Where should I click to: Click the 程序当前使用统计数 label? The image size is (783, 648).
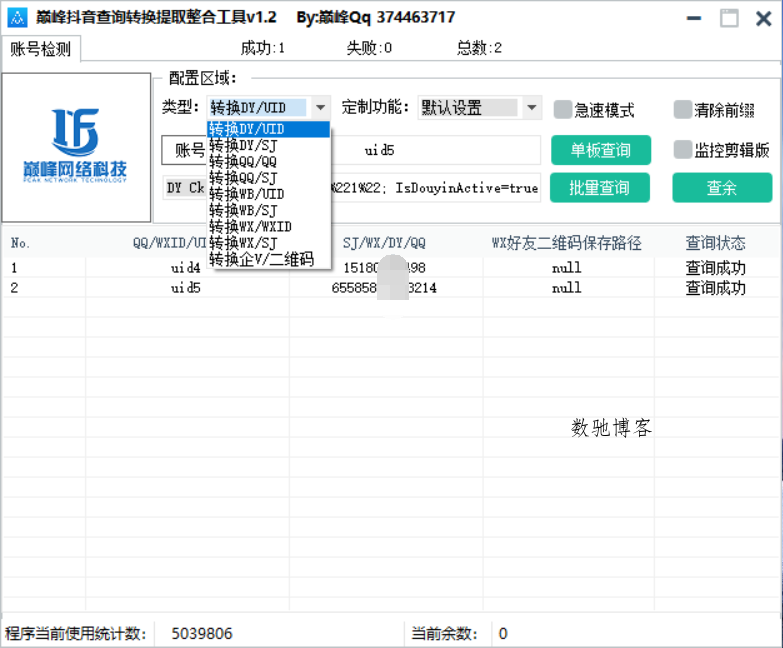click(75, 634)
